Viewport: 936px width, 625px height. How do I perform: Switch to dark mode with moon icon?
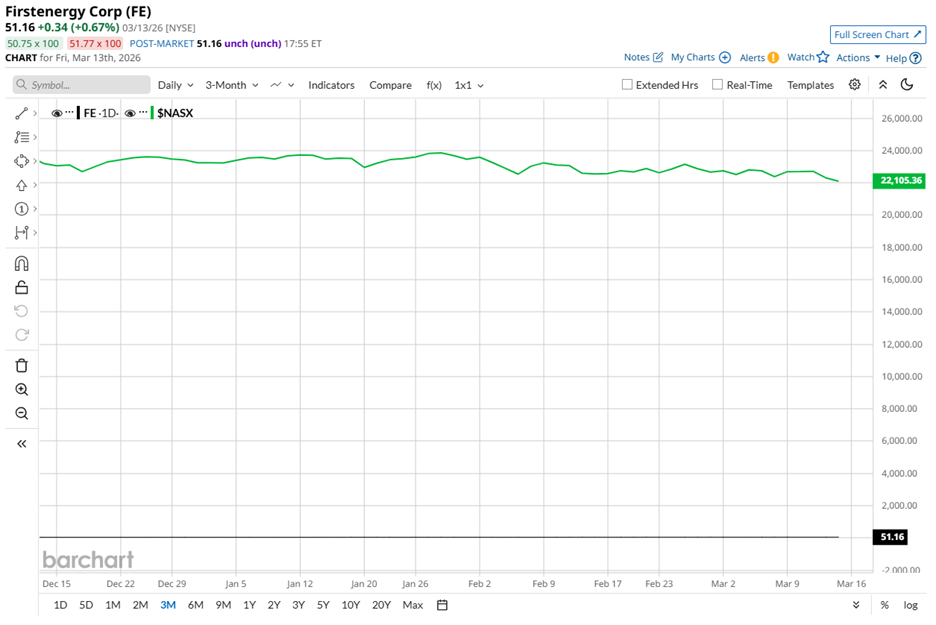coord(907,85)
